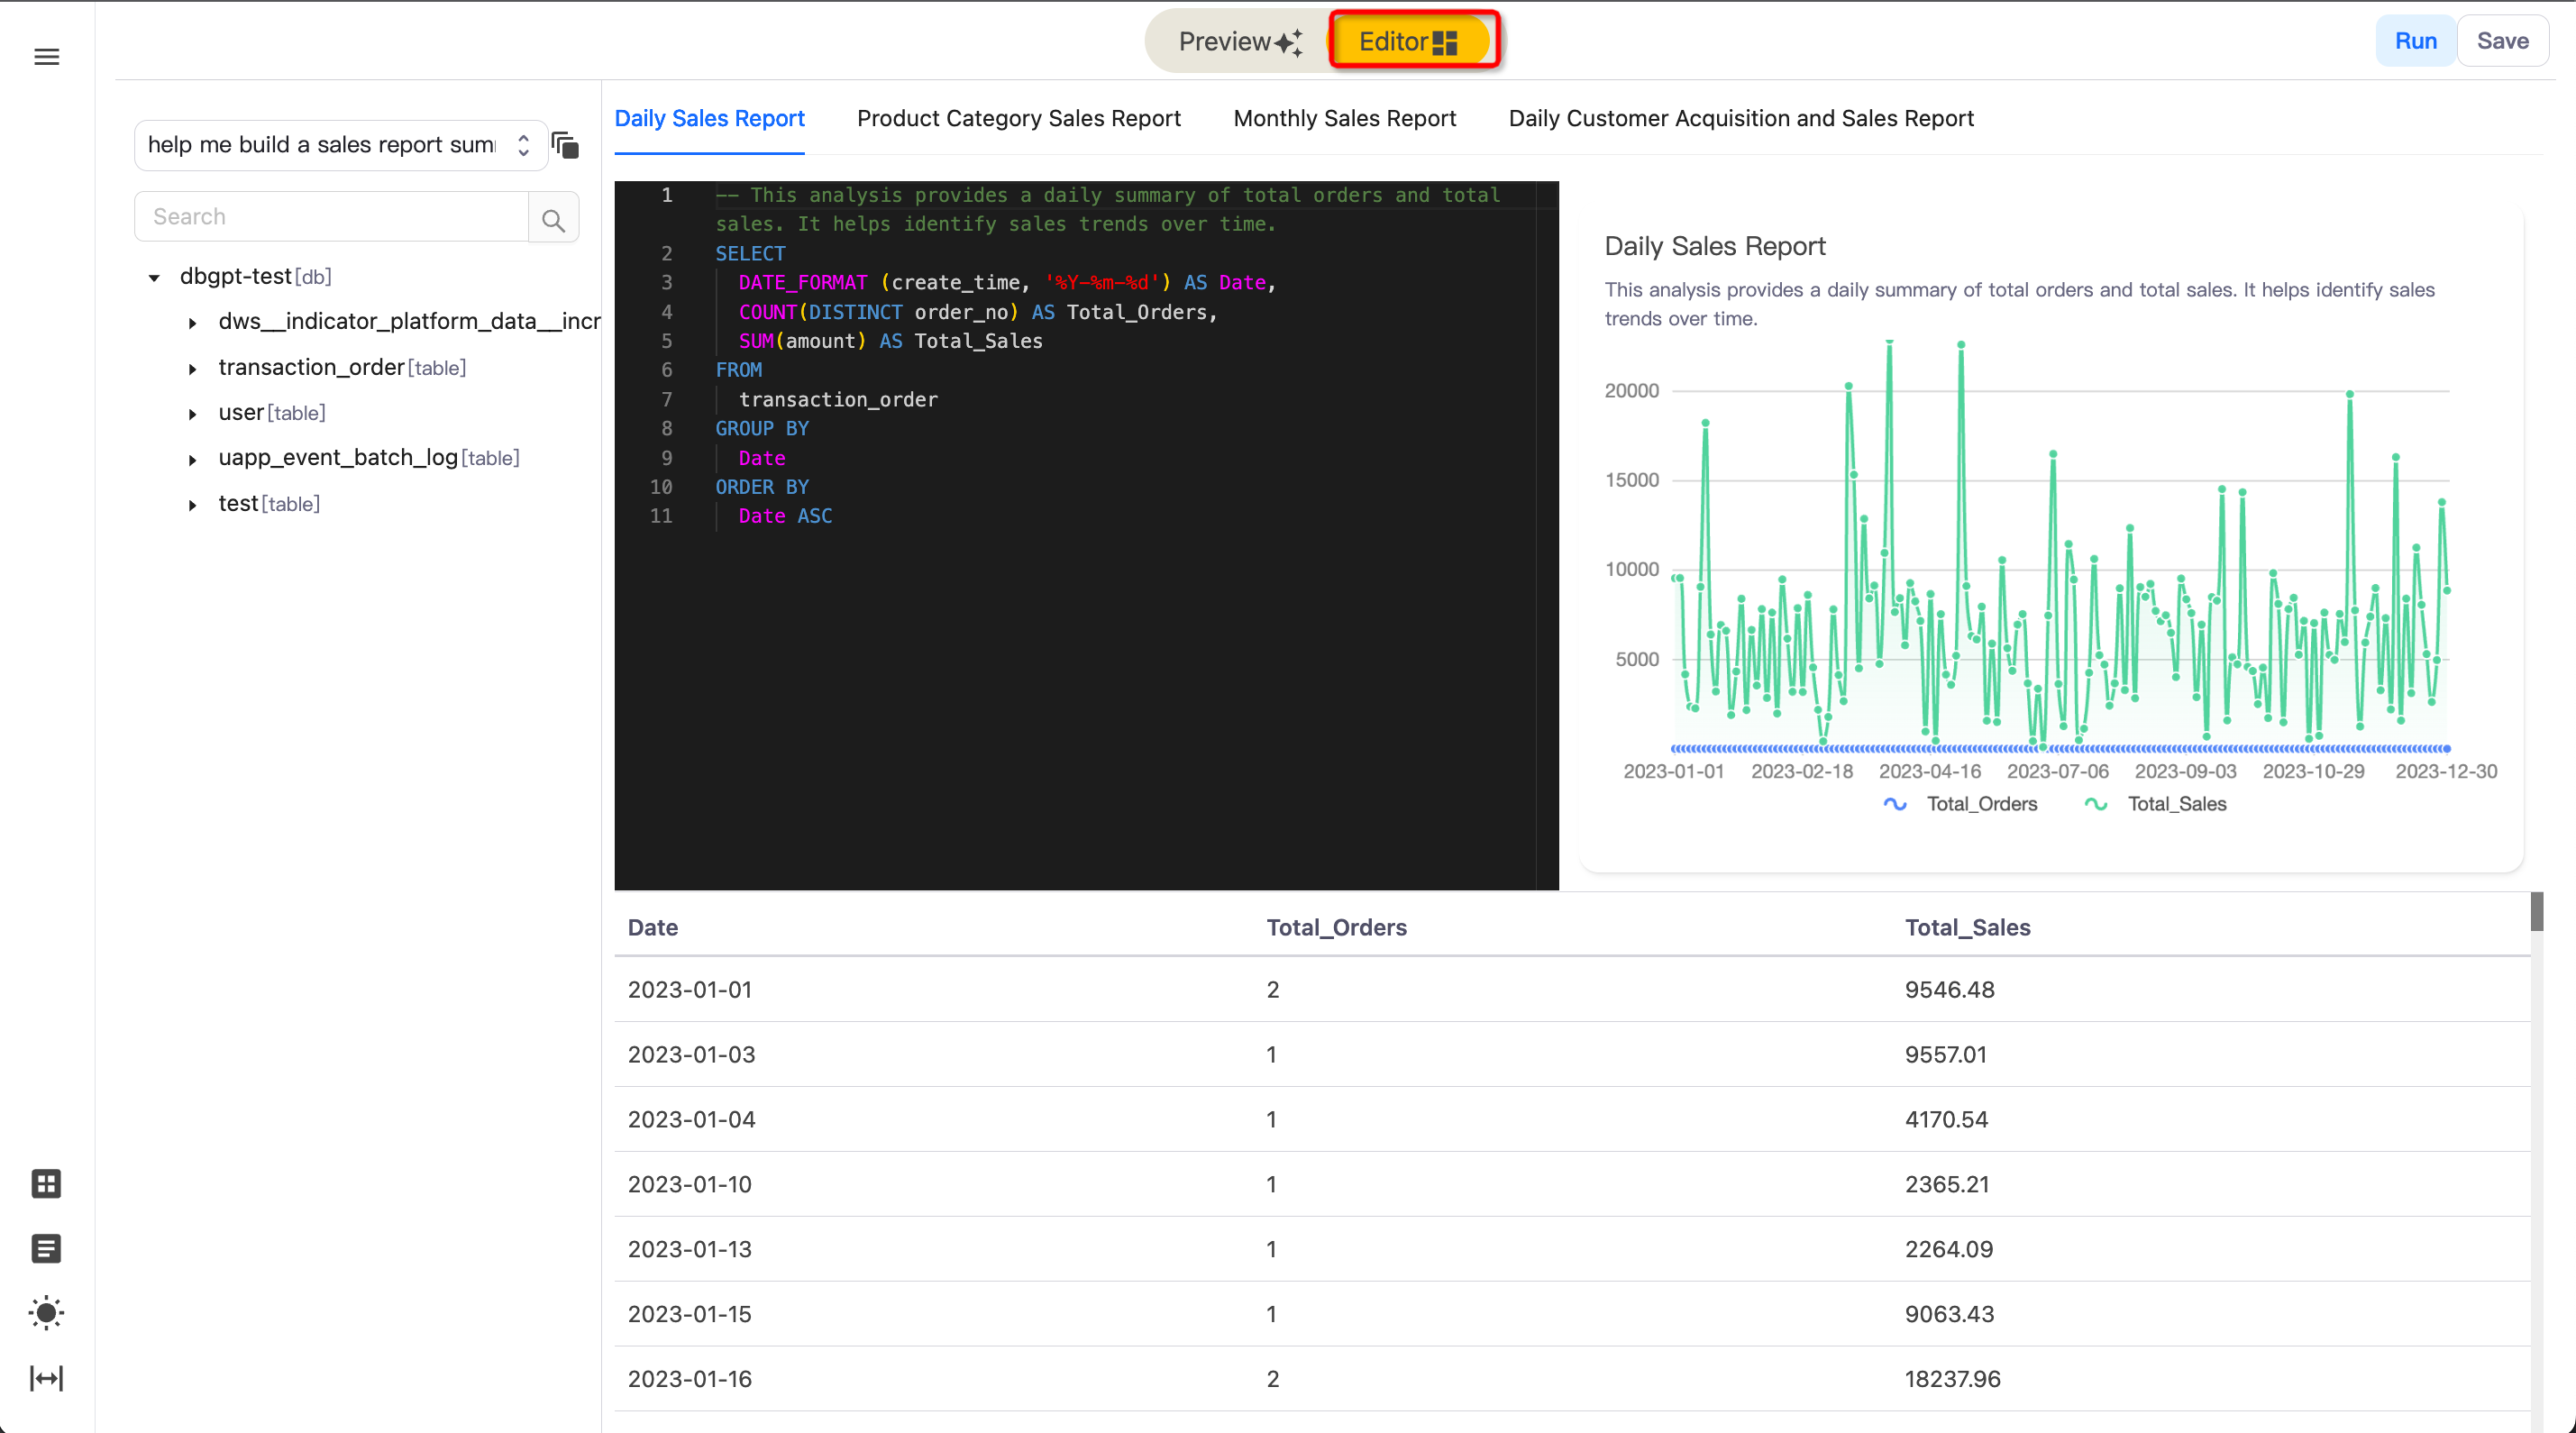This screenshot has width=2576, height=1433.
Task: Click the results table scrollbar thumb
Action: coord(2536,912)
